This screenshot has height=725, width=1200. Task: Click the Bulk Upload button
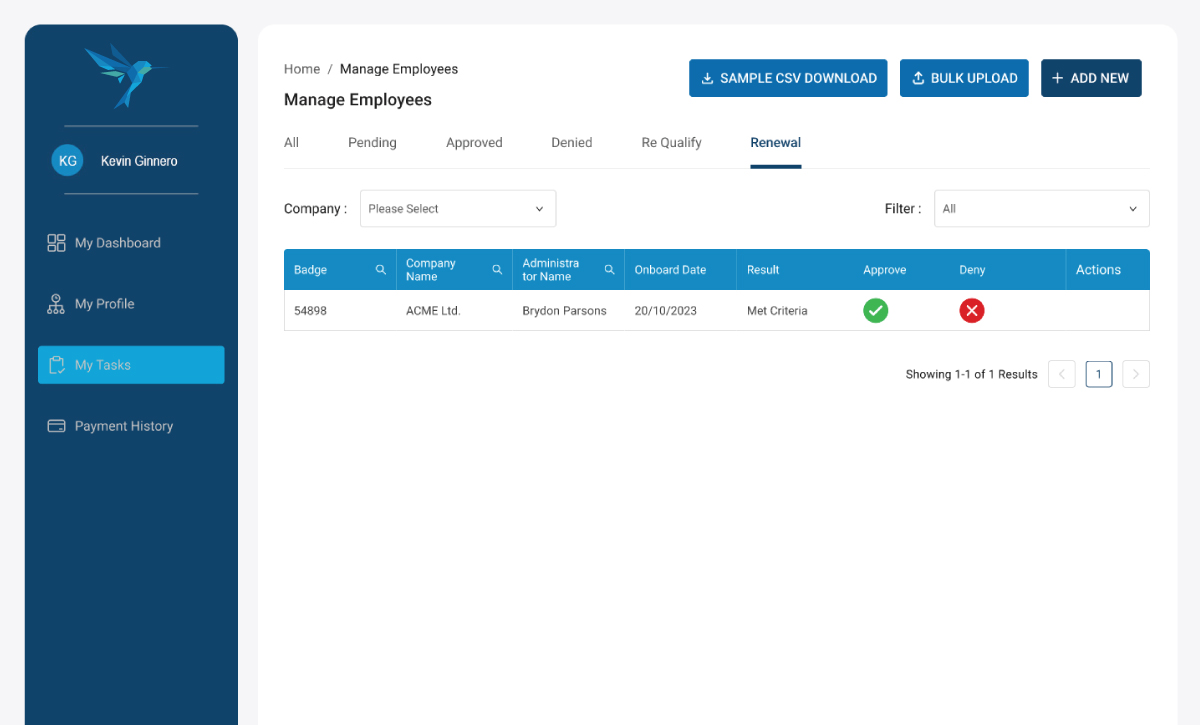[964, 78]
